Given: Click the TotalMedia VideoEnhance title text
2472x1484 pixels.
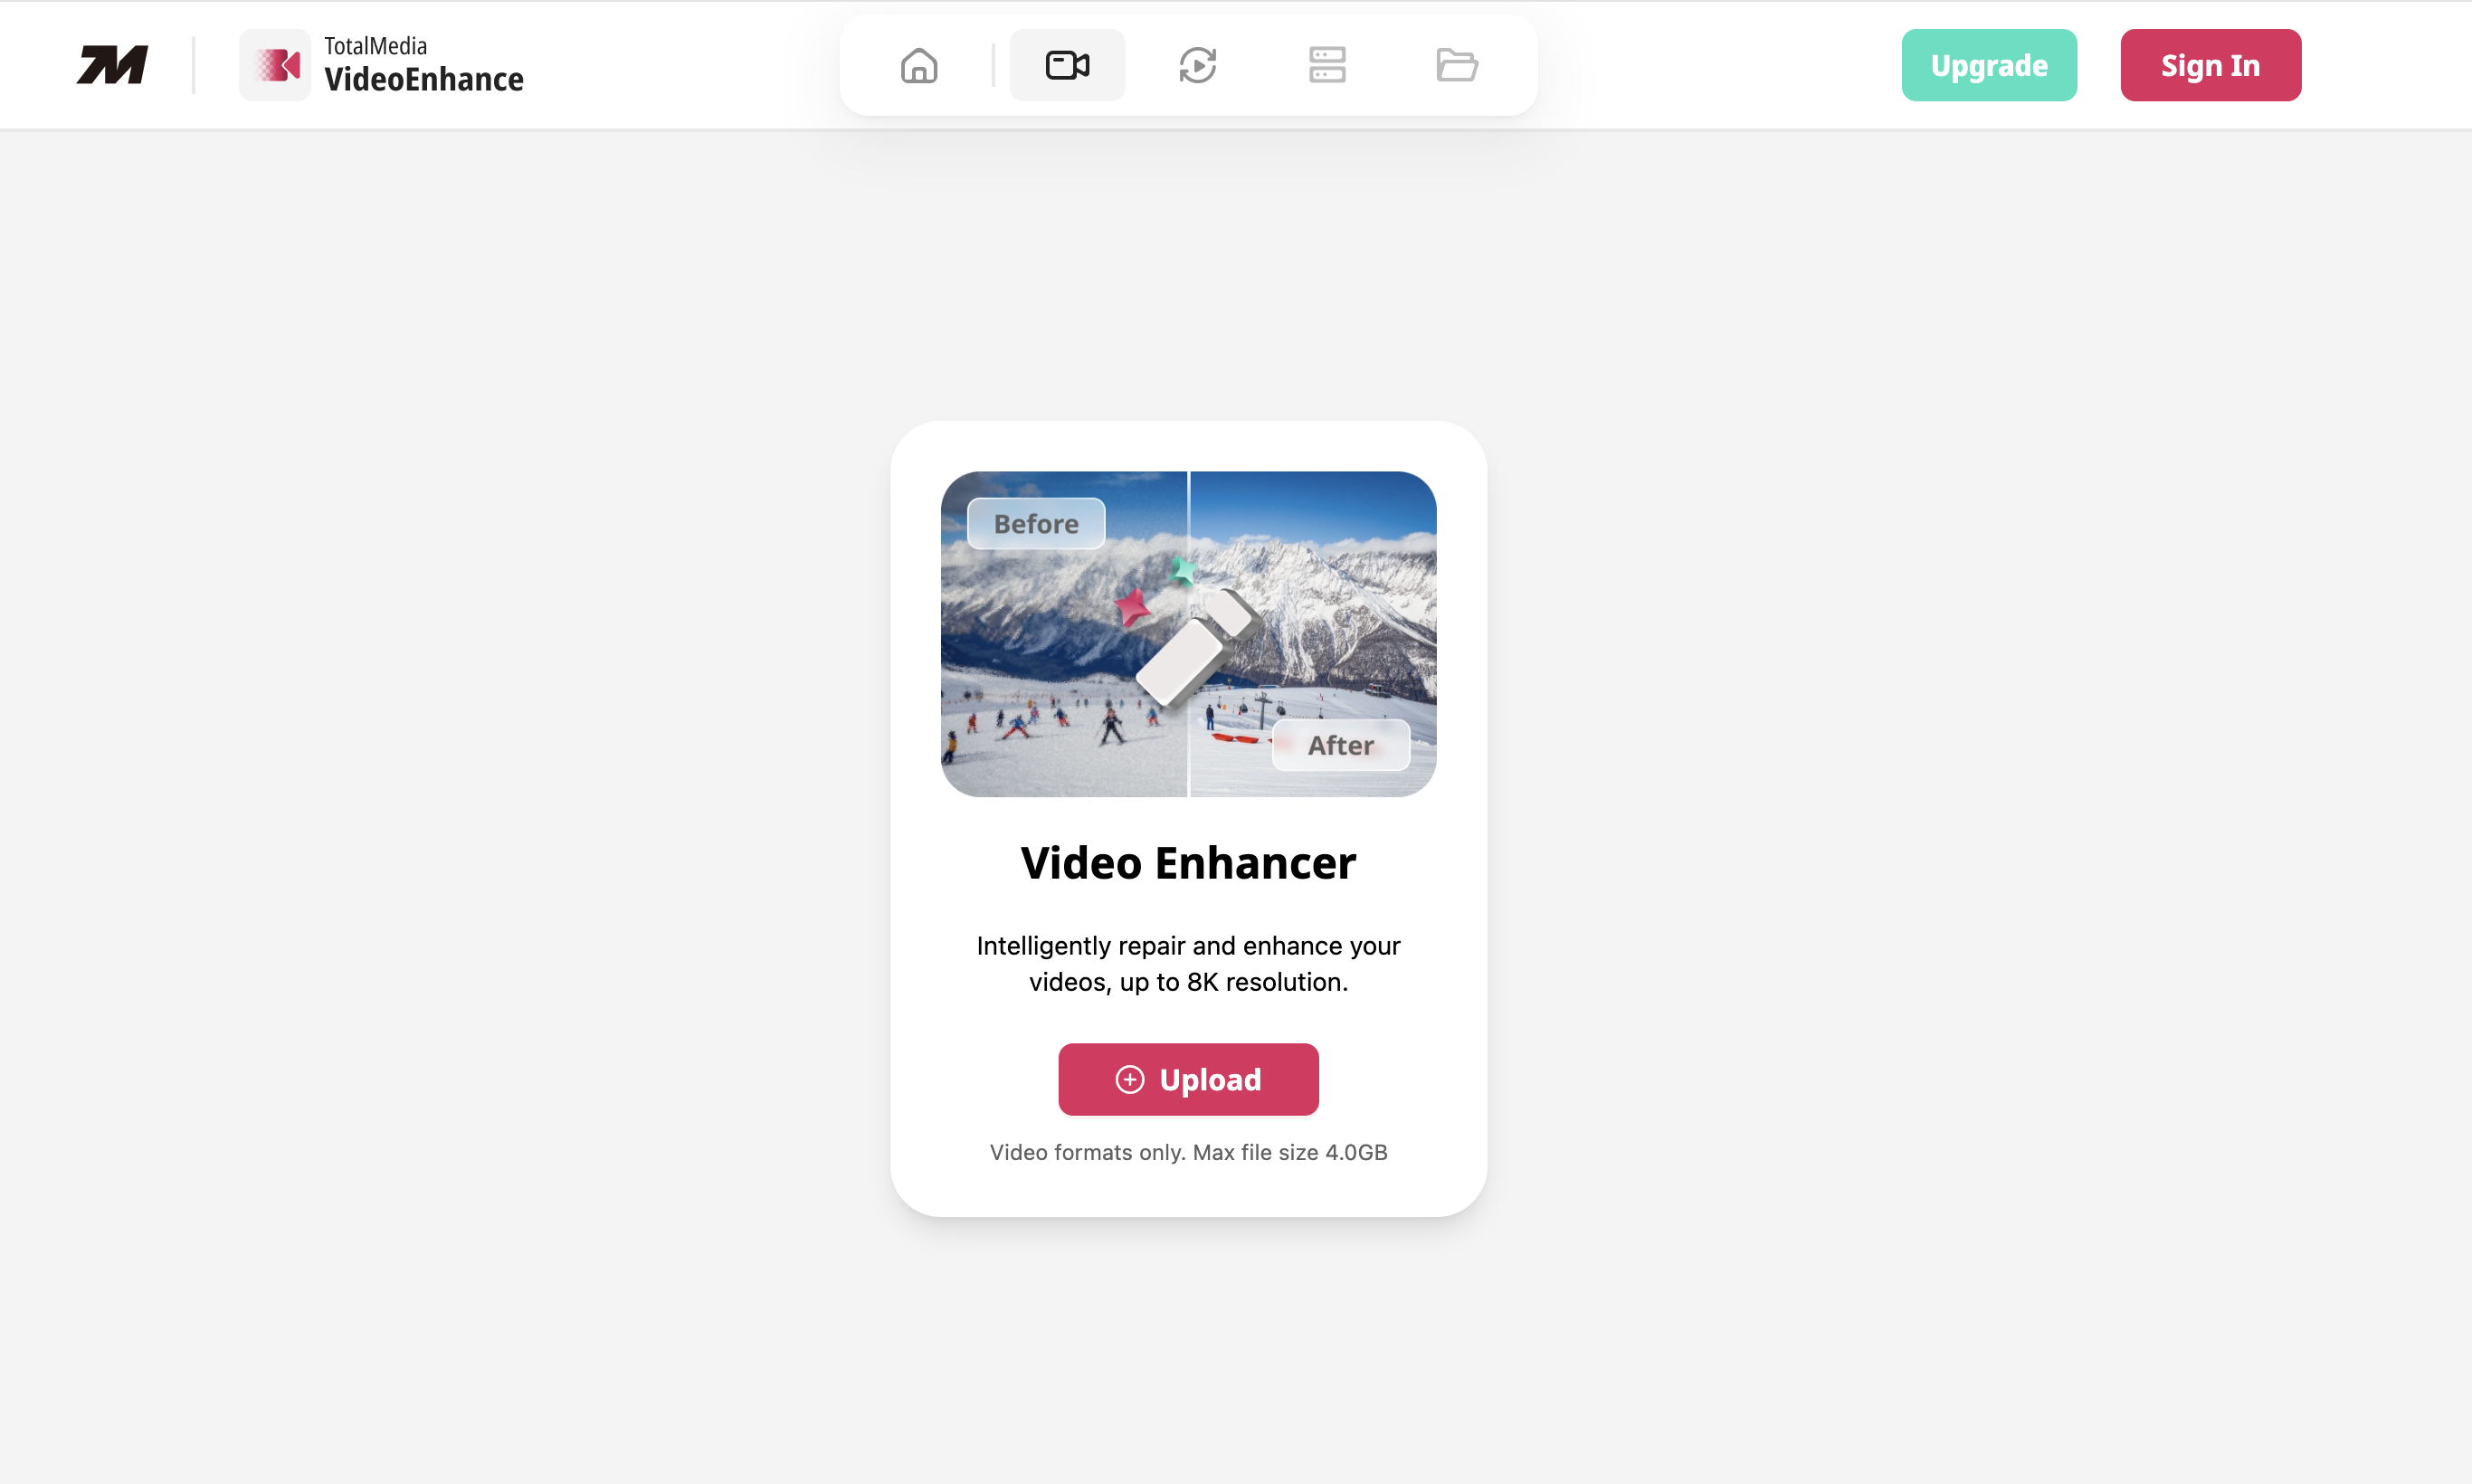Looking at the screenshot, I should pos(424,65).
